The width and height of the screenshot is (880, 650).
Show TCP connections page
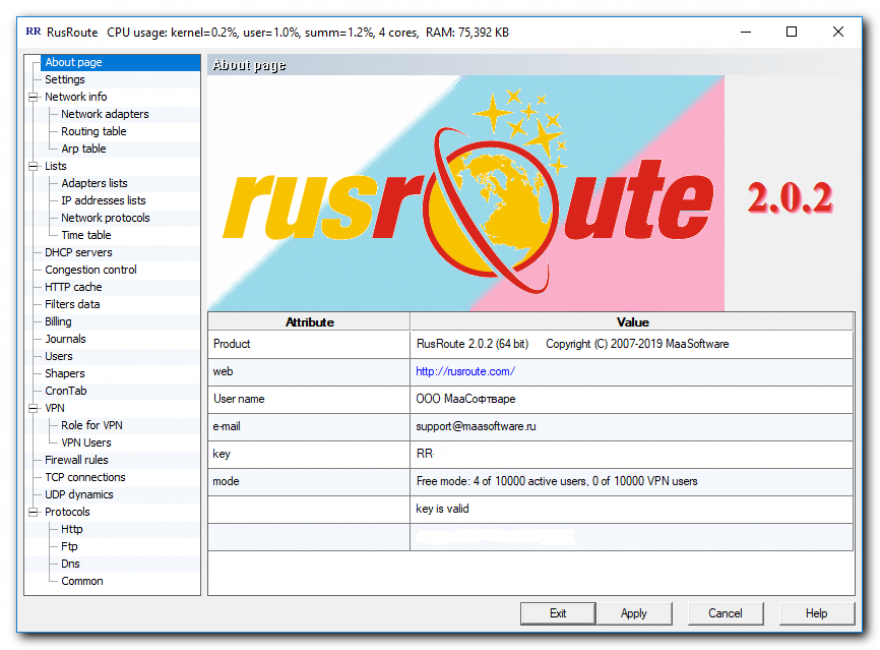click(85, 478)
